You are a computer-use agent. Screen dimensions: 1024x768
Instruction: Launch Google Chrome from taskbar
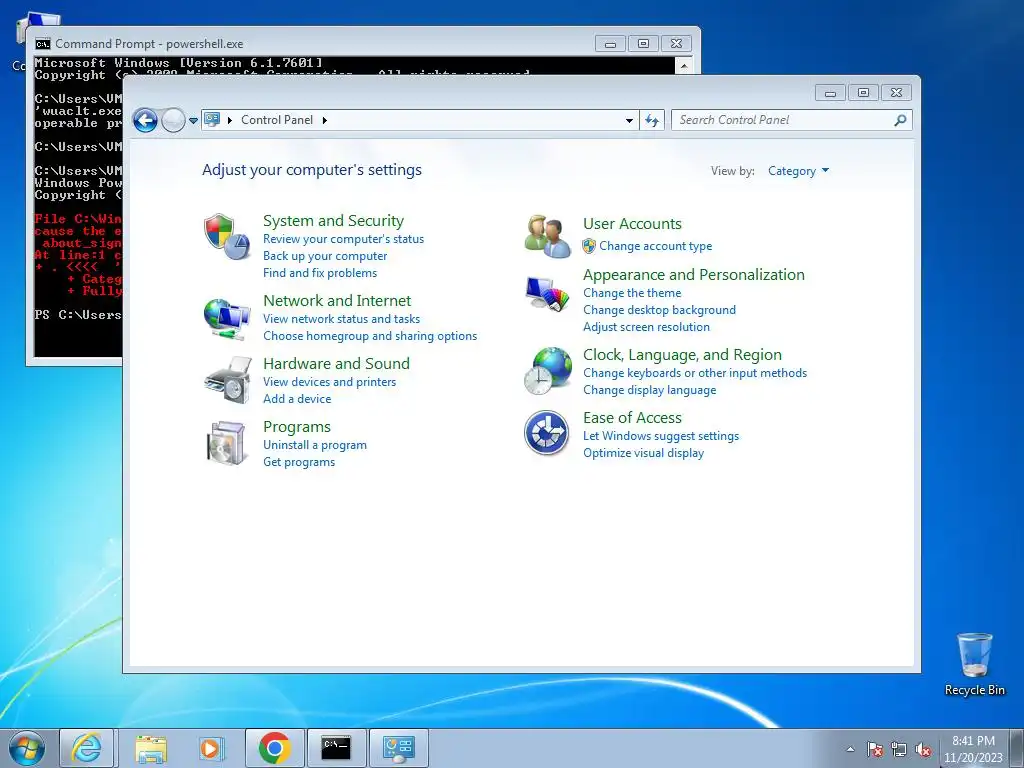click(274, 748)
